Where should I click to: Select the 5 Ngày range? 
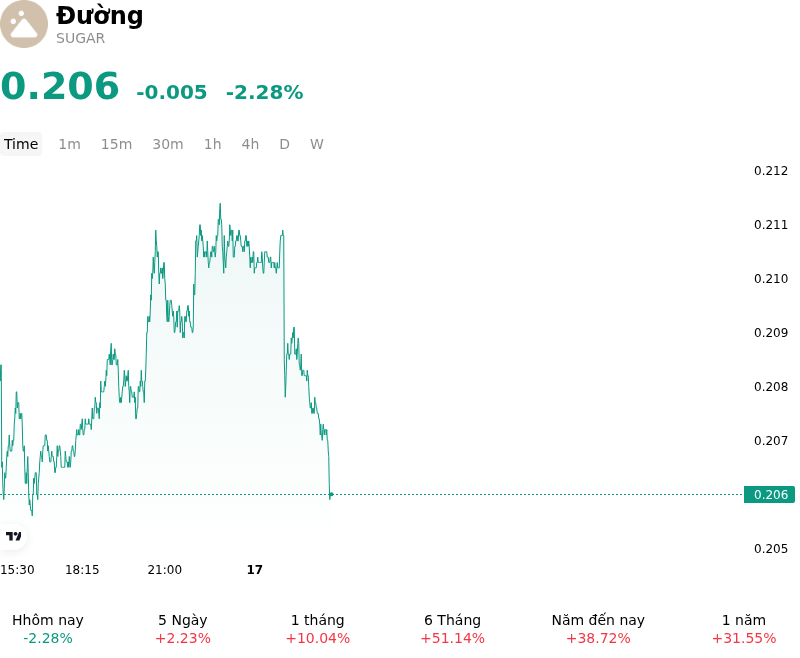183,629
